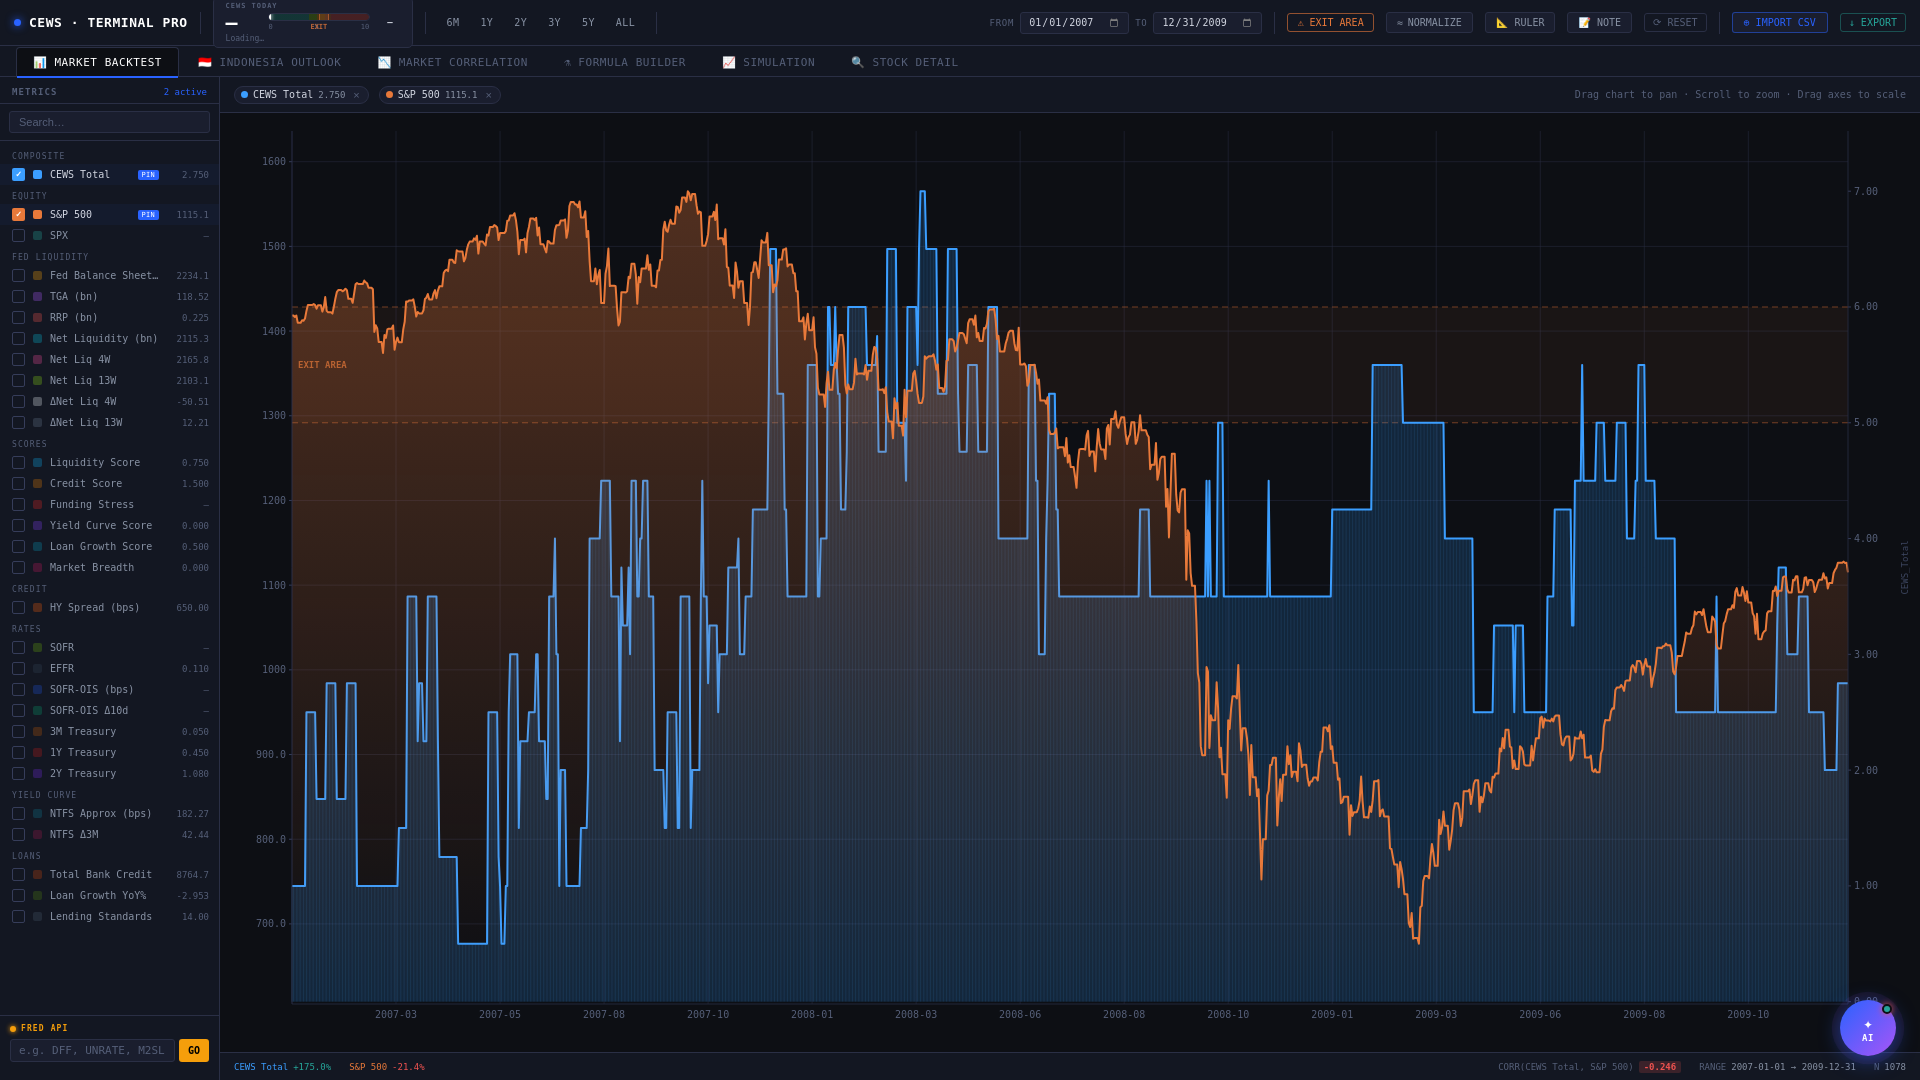1920x1080 pixels.
Task: Click the orange S&P 500 color swatch
Action: tap(38, 215)
